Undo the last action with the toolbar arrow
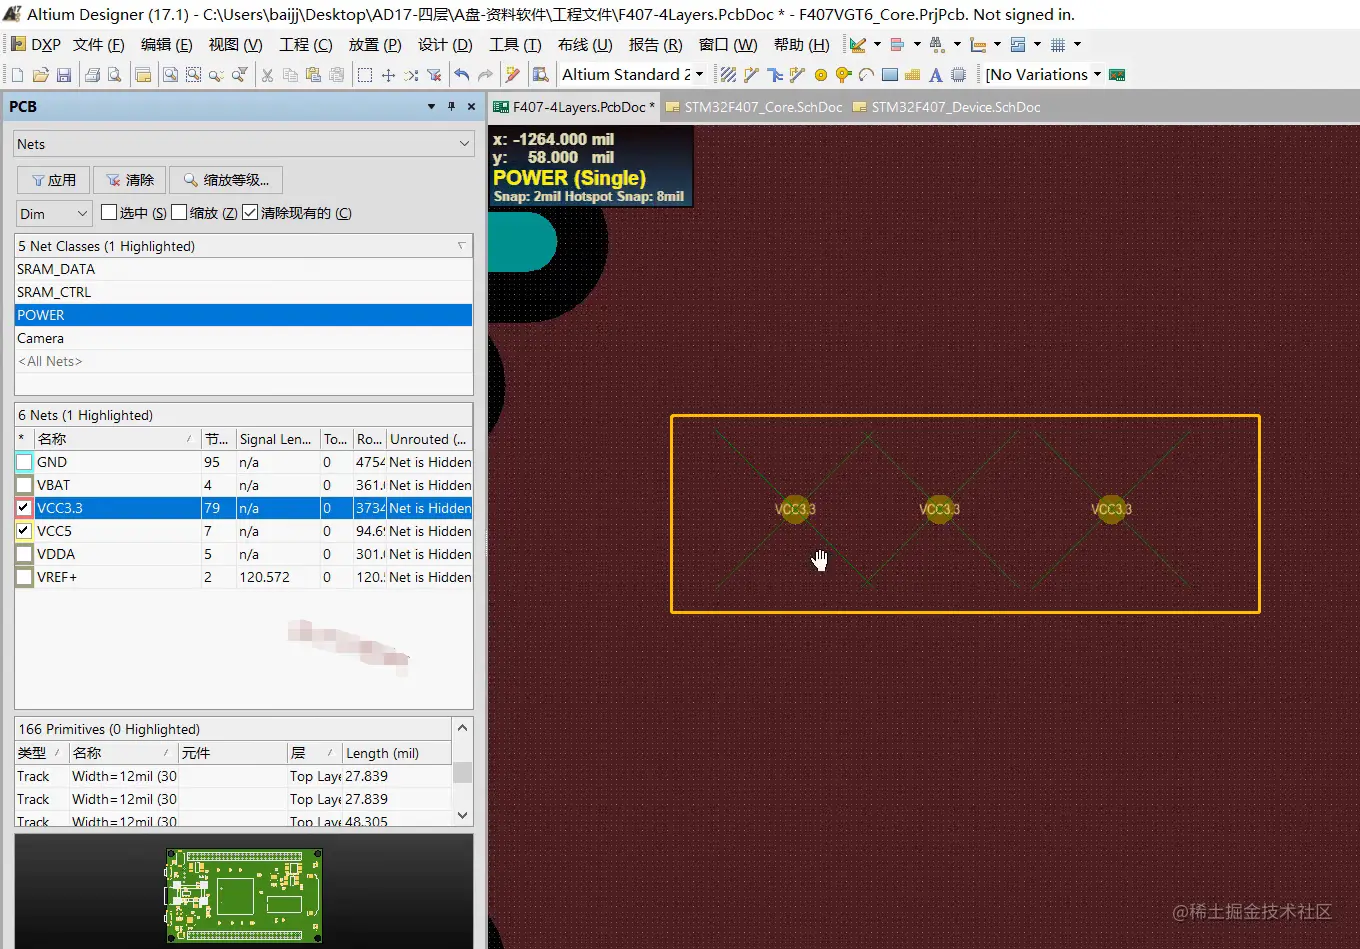This screenshot has width=1360, height=949. (461, 75)
